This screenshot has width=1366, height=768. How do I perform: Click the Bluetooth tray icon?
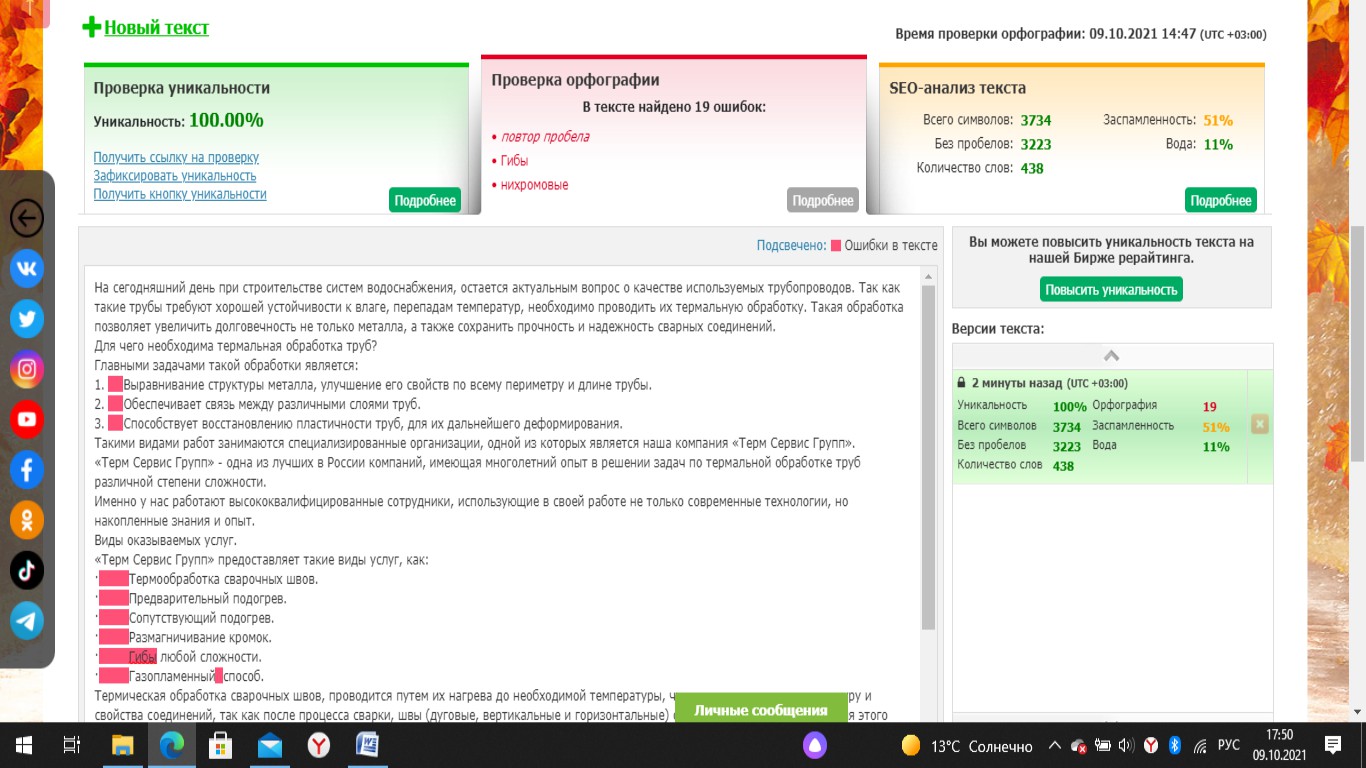(x=1175, y=745)
